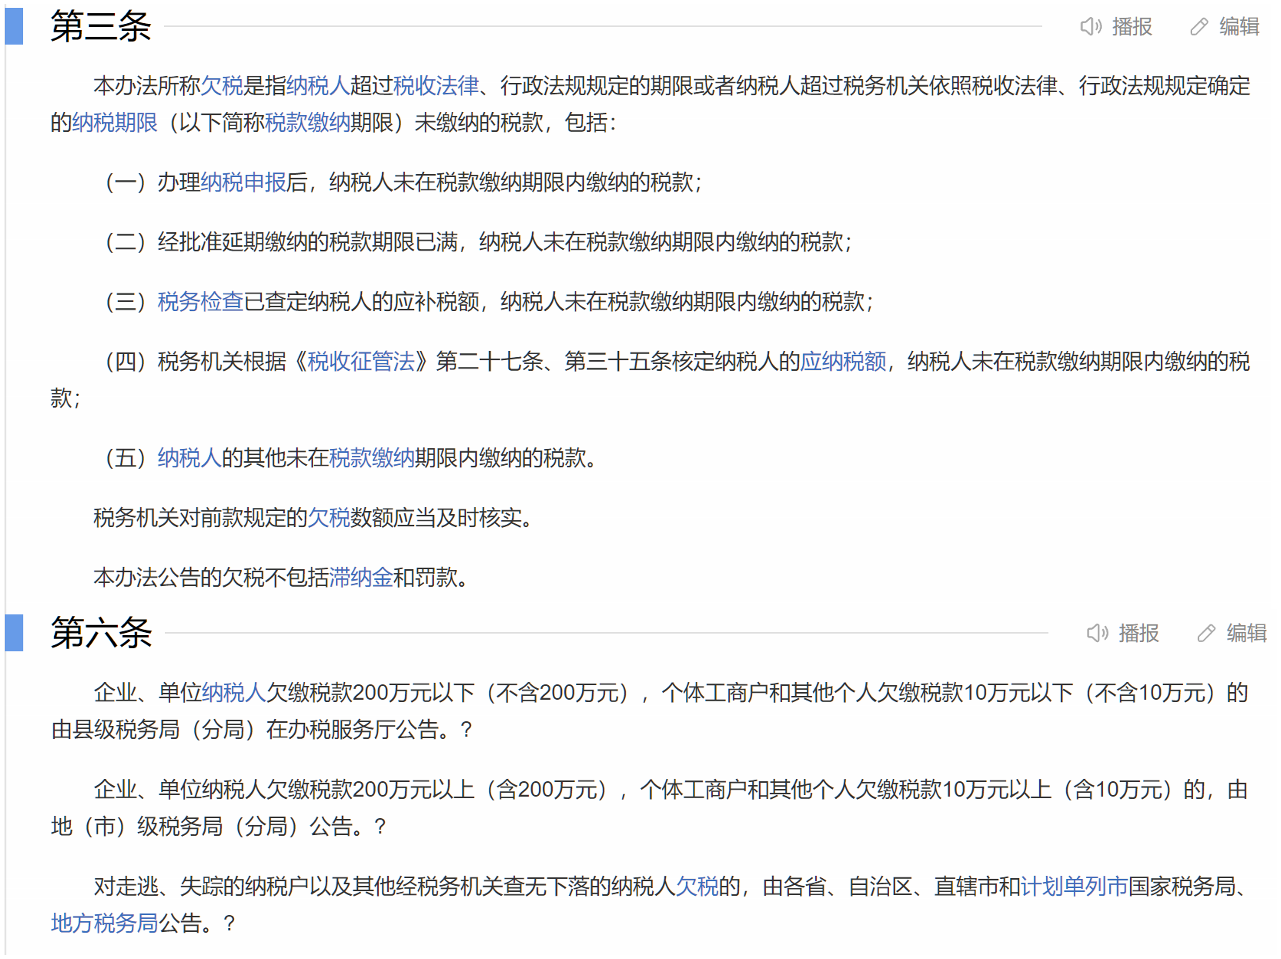
Task: Follow the 计划单列市 link
Action: (1074, 887)
